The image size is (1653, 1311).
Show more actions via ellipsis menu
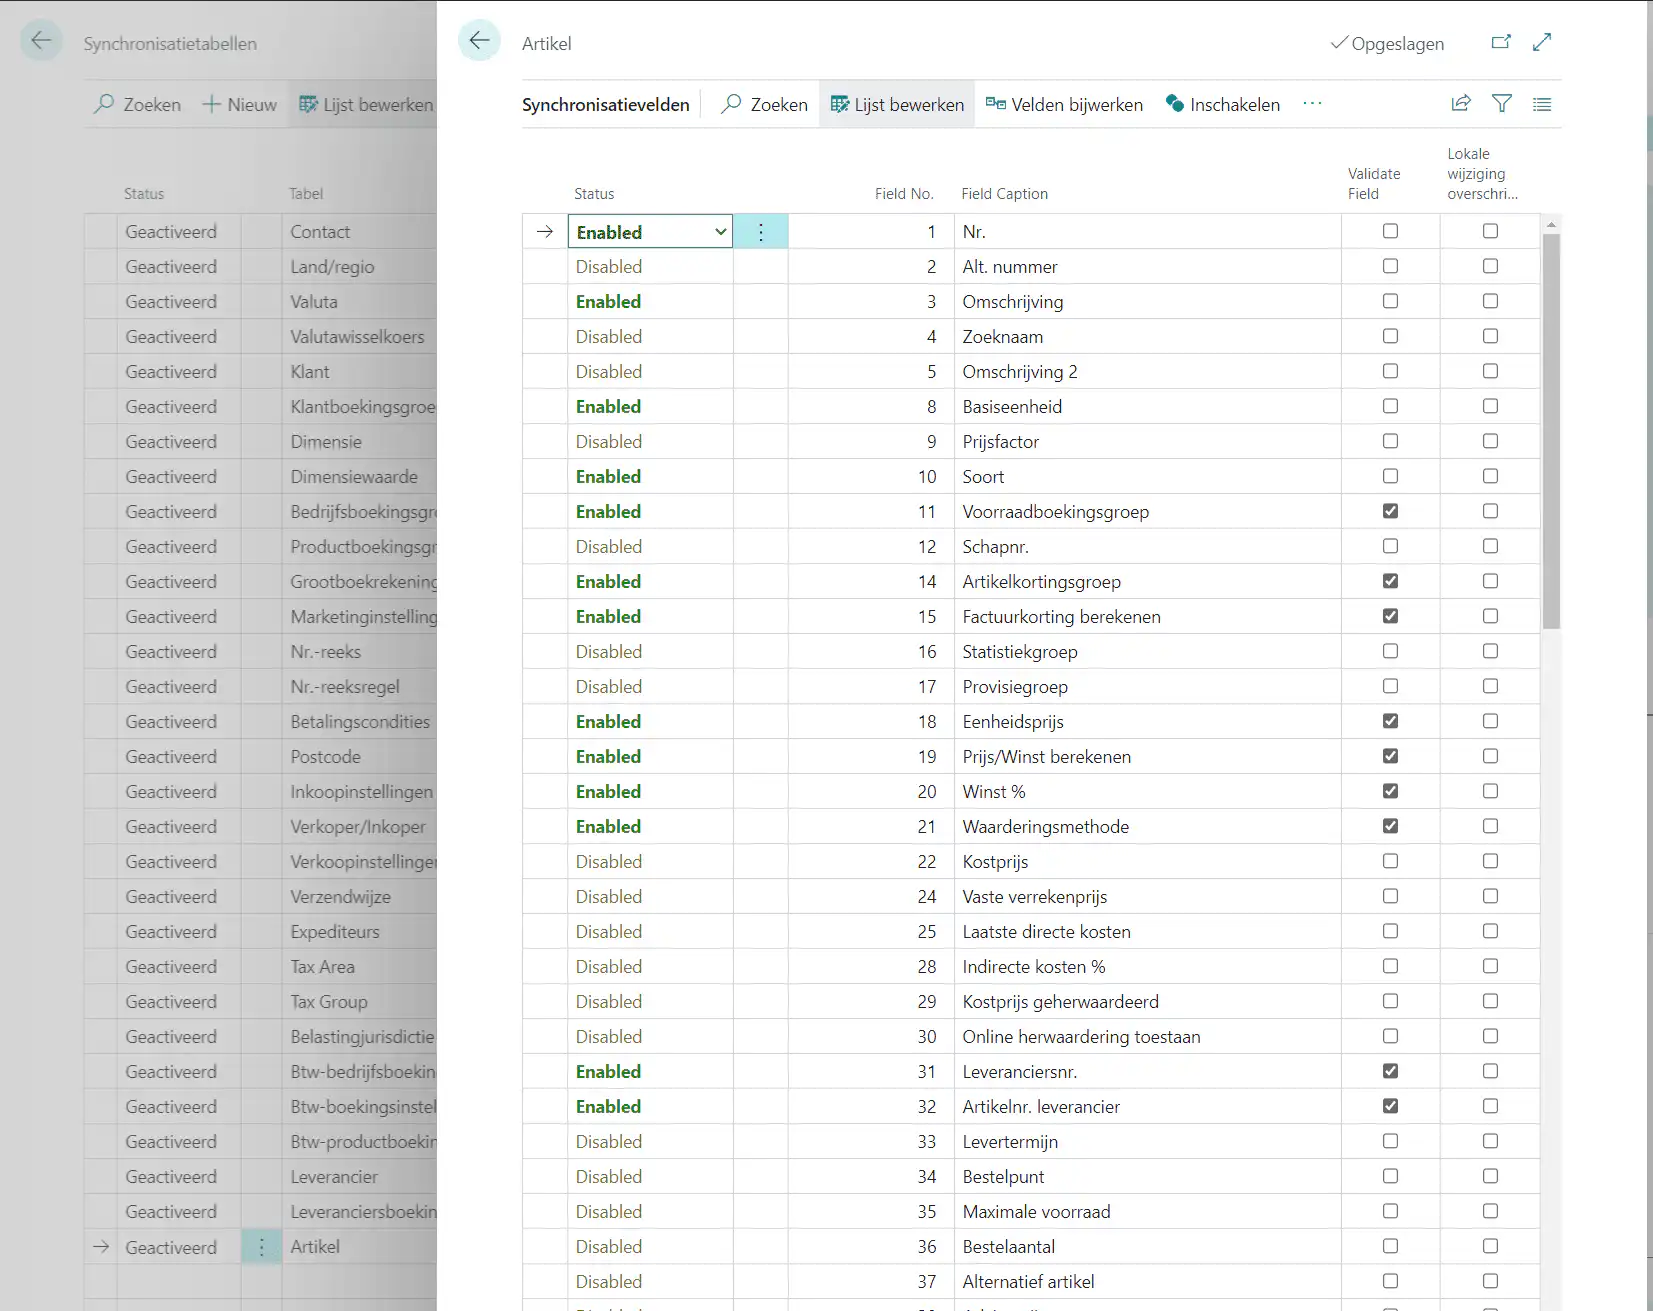1312,104
